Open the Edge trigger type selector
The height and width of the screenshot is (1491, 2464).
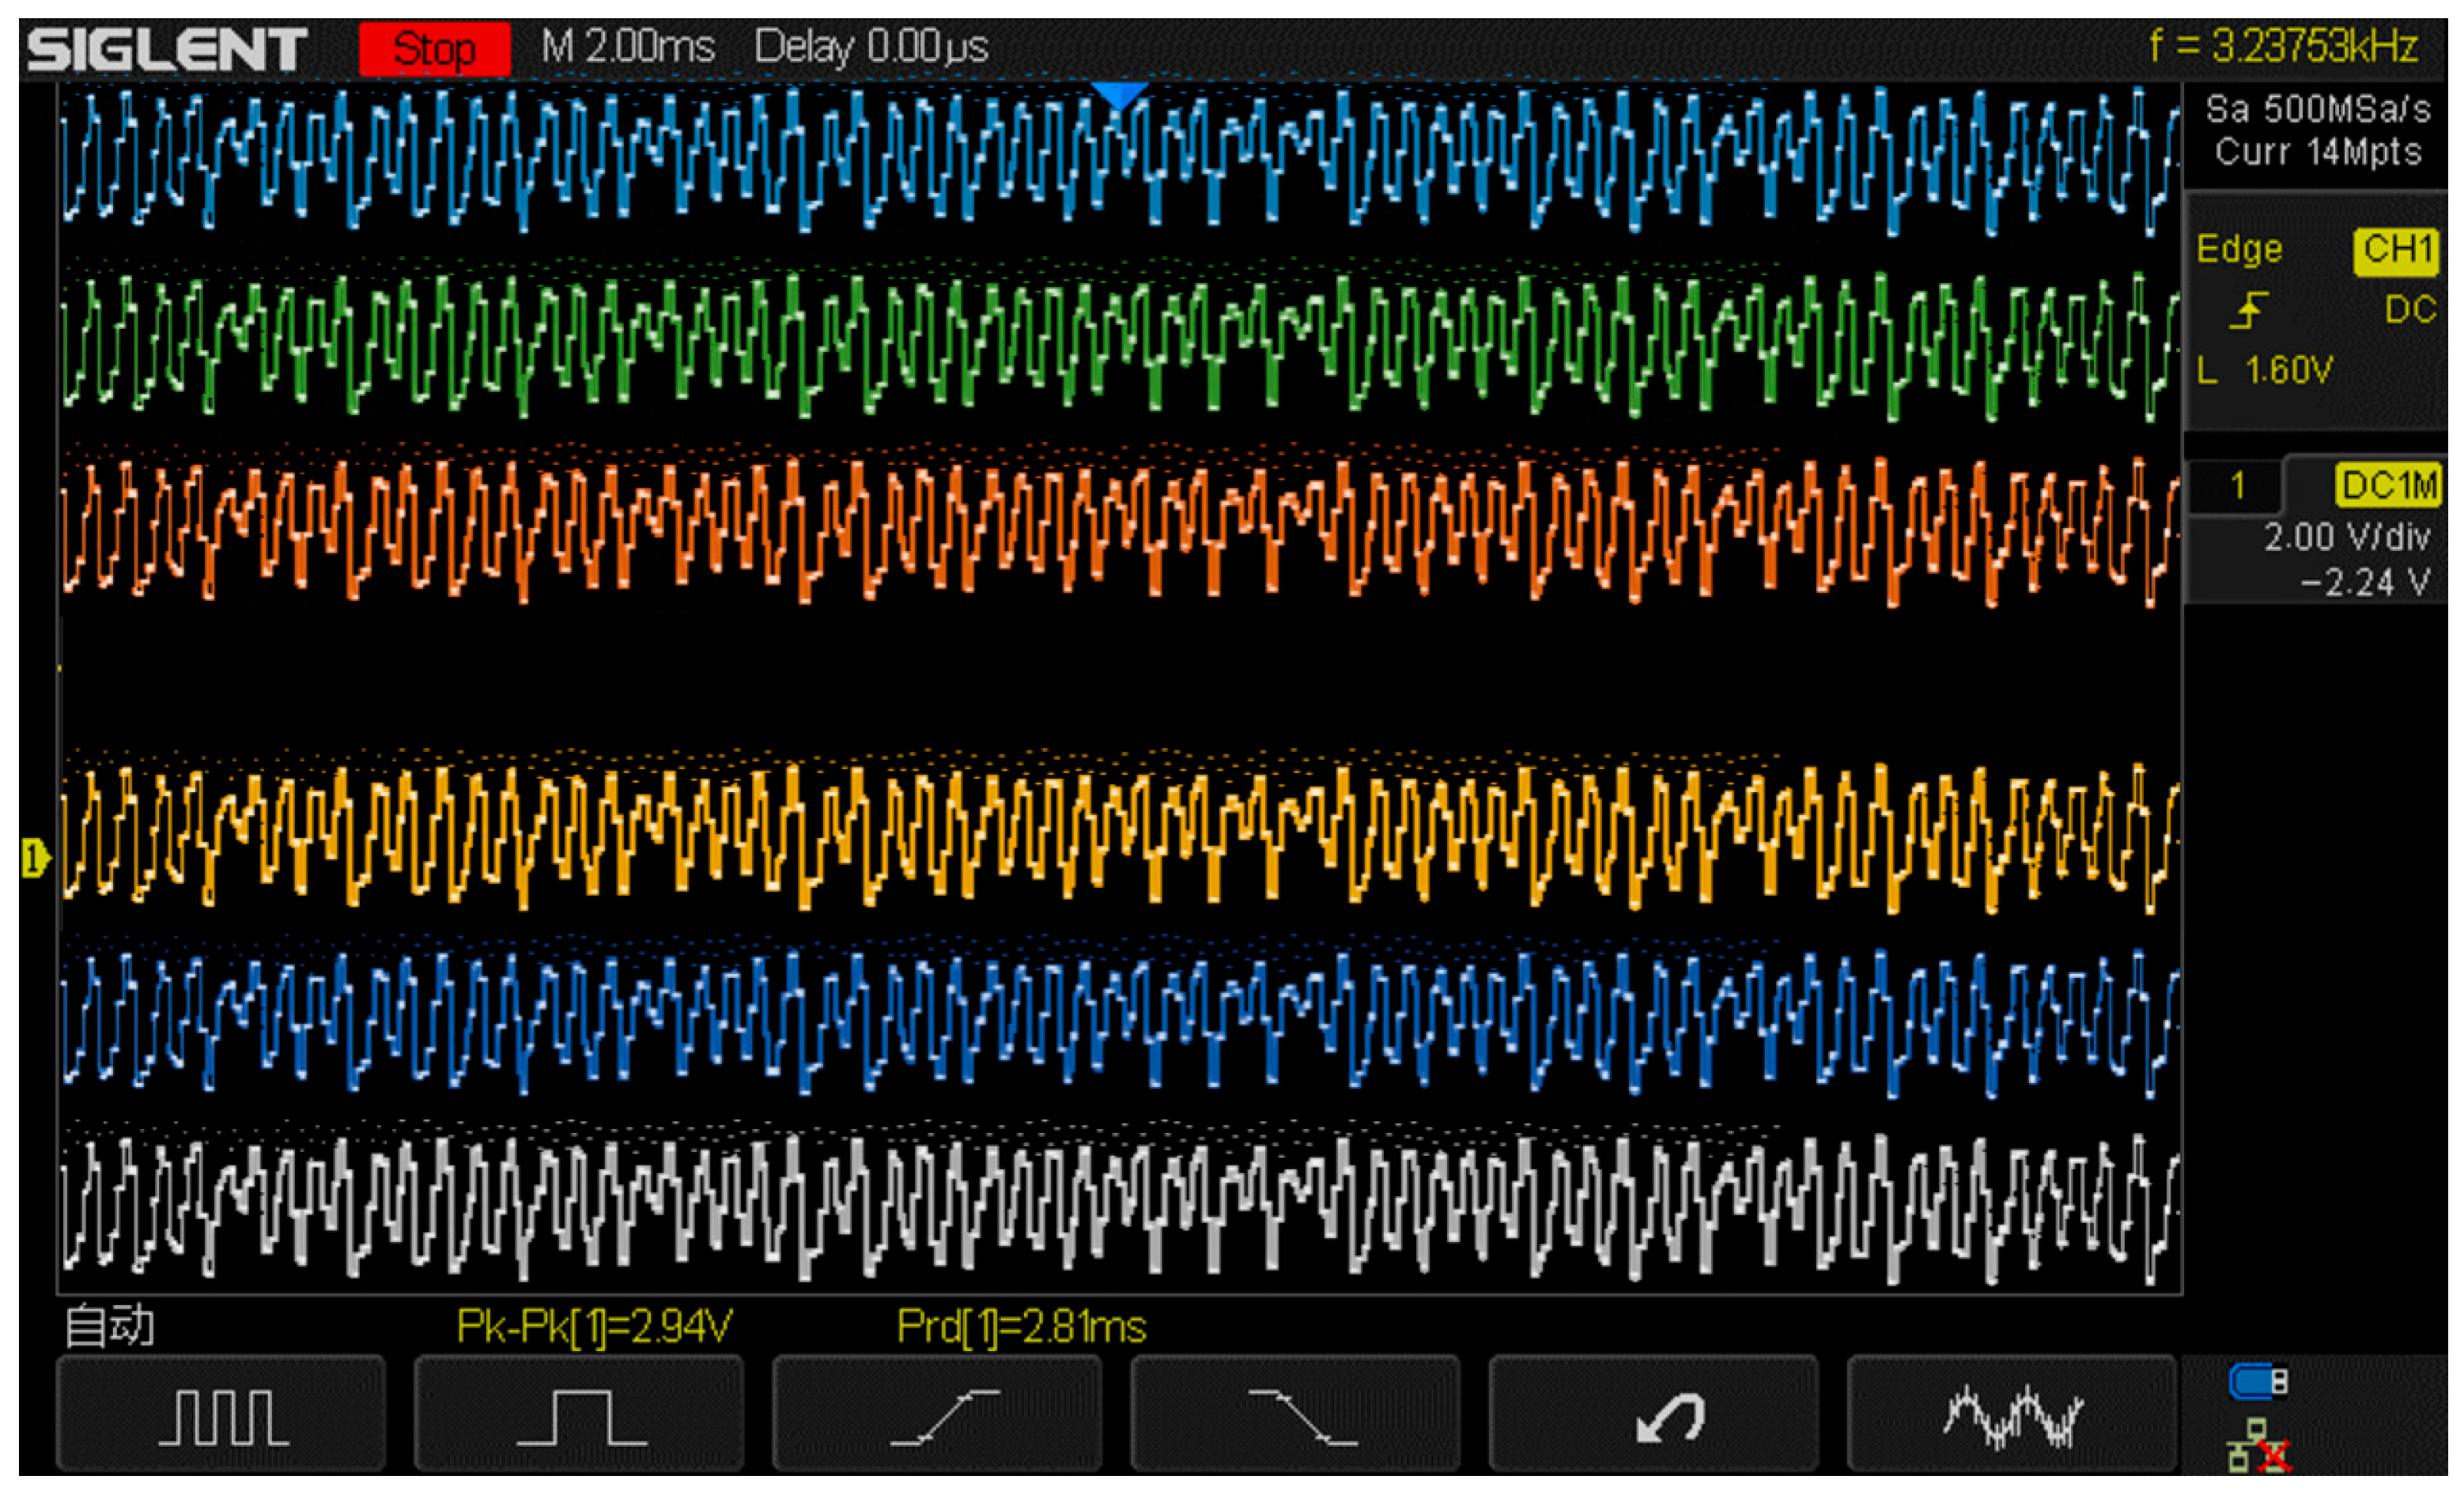2239,249
